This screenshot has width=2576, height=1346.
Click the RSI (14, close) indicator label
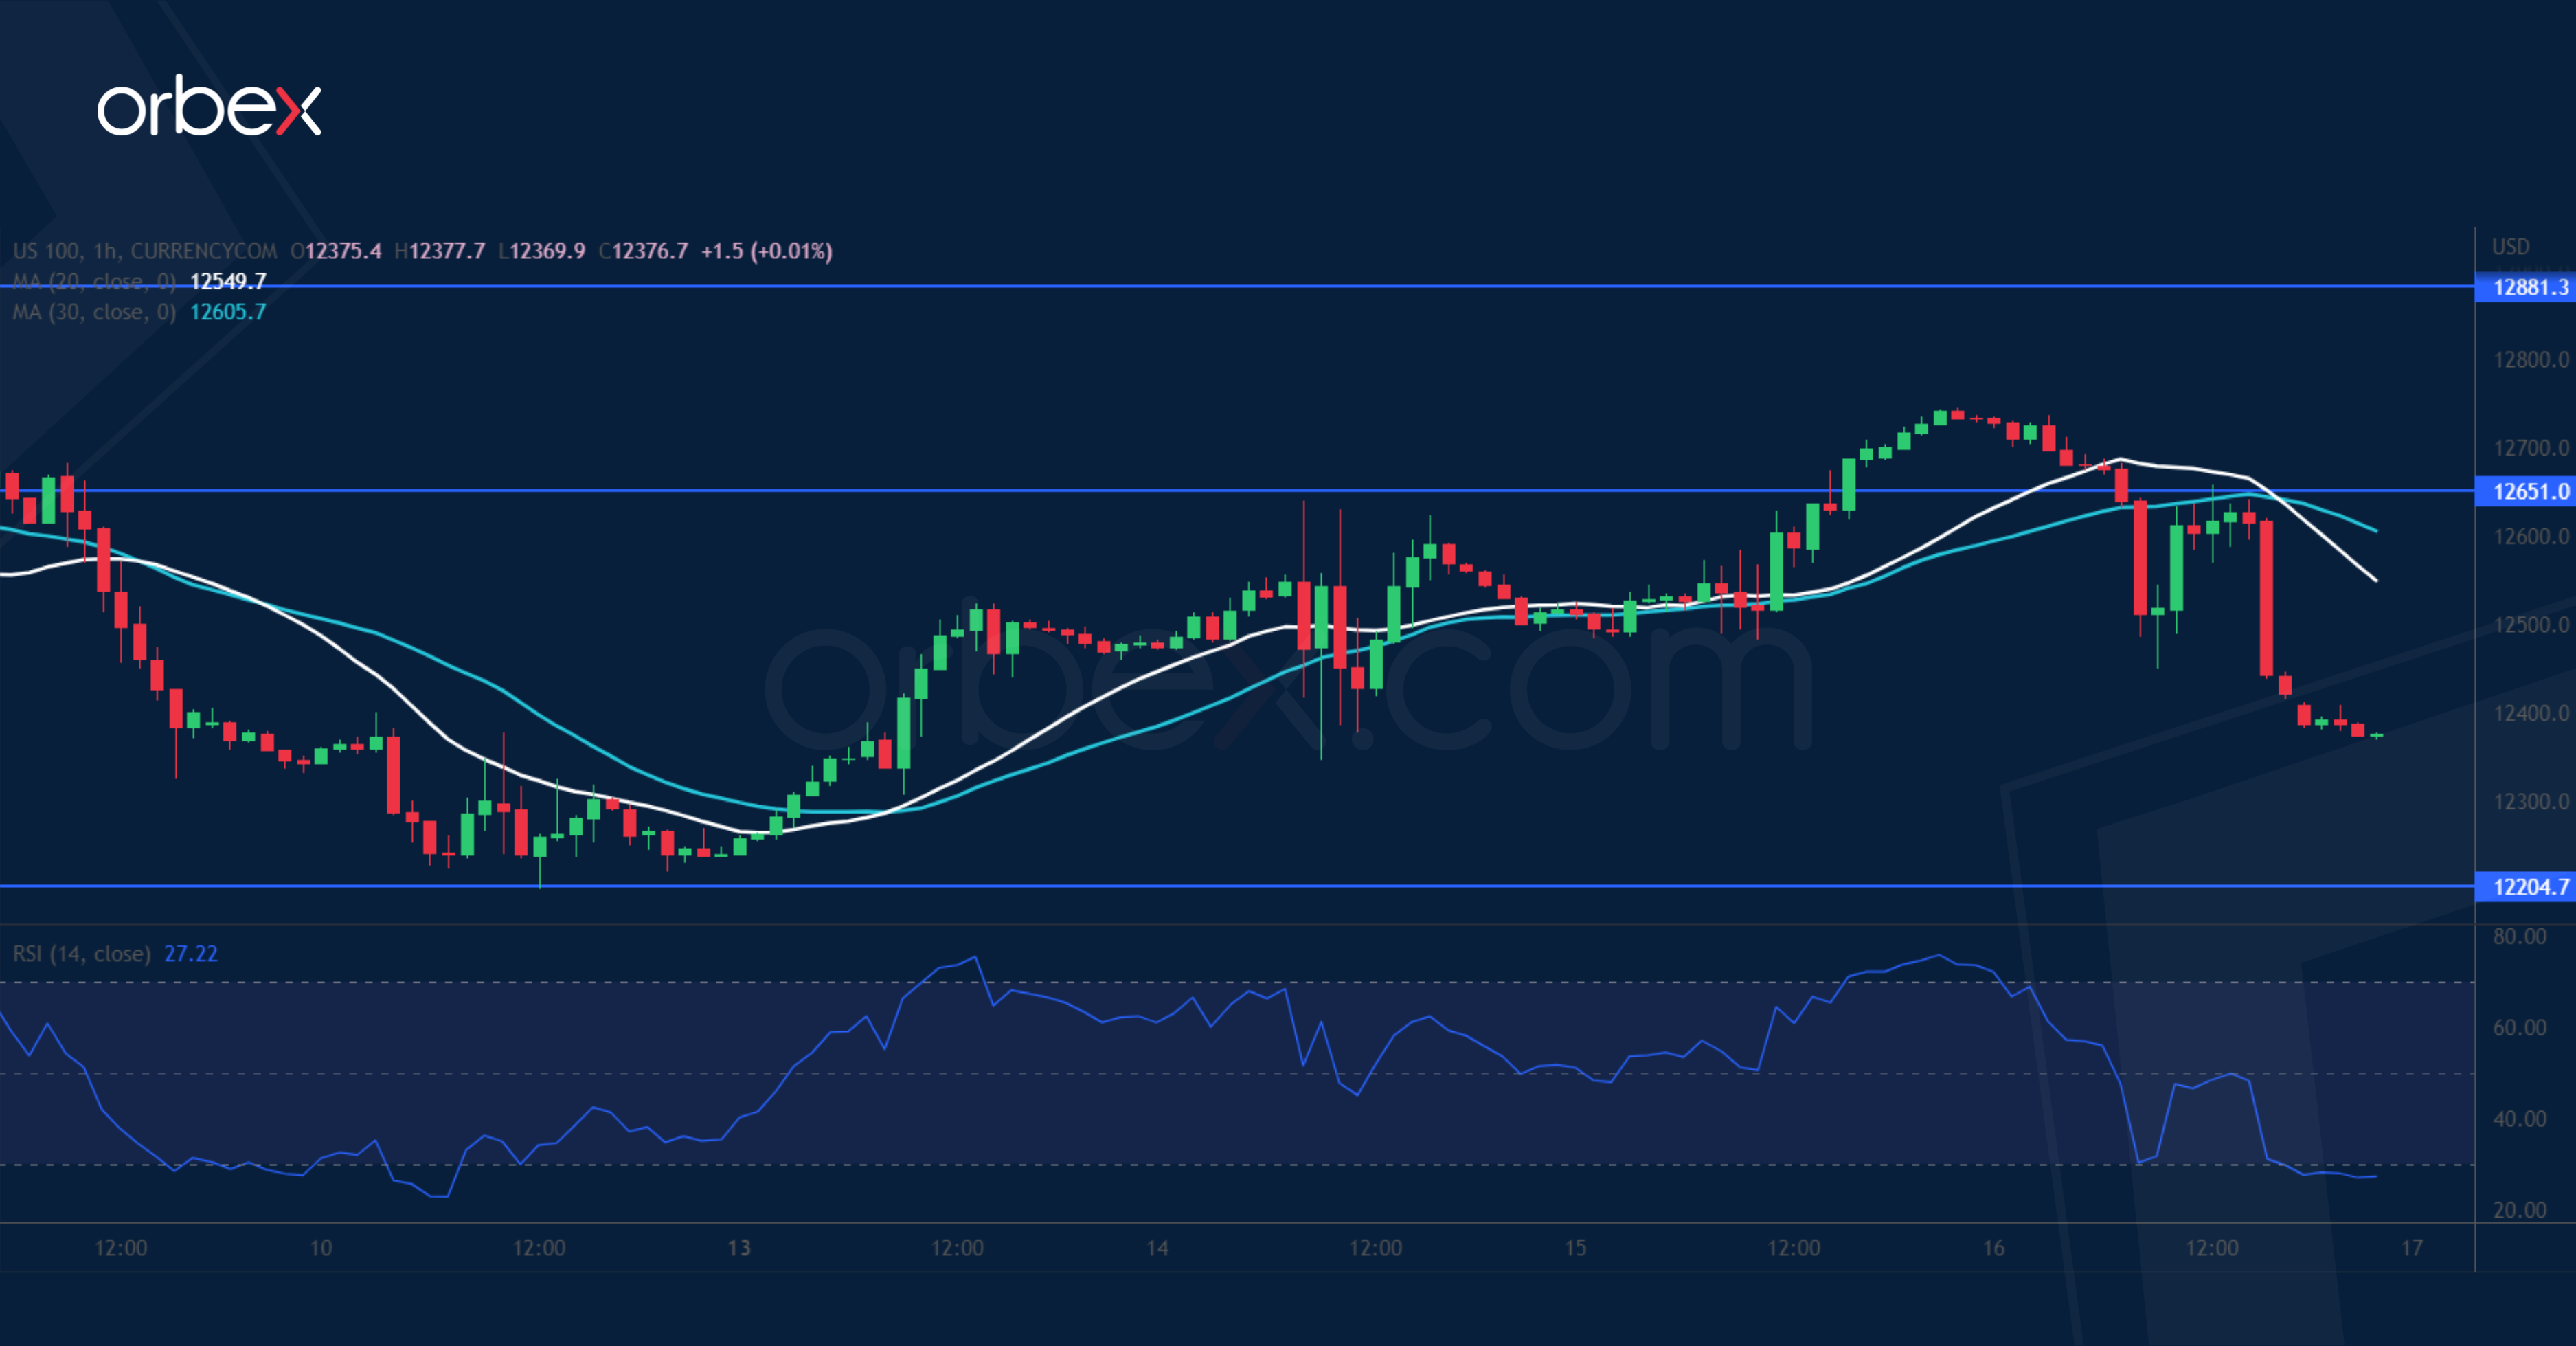click(81, 954)
